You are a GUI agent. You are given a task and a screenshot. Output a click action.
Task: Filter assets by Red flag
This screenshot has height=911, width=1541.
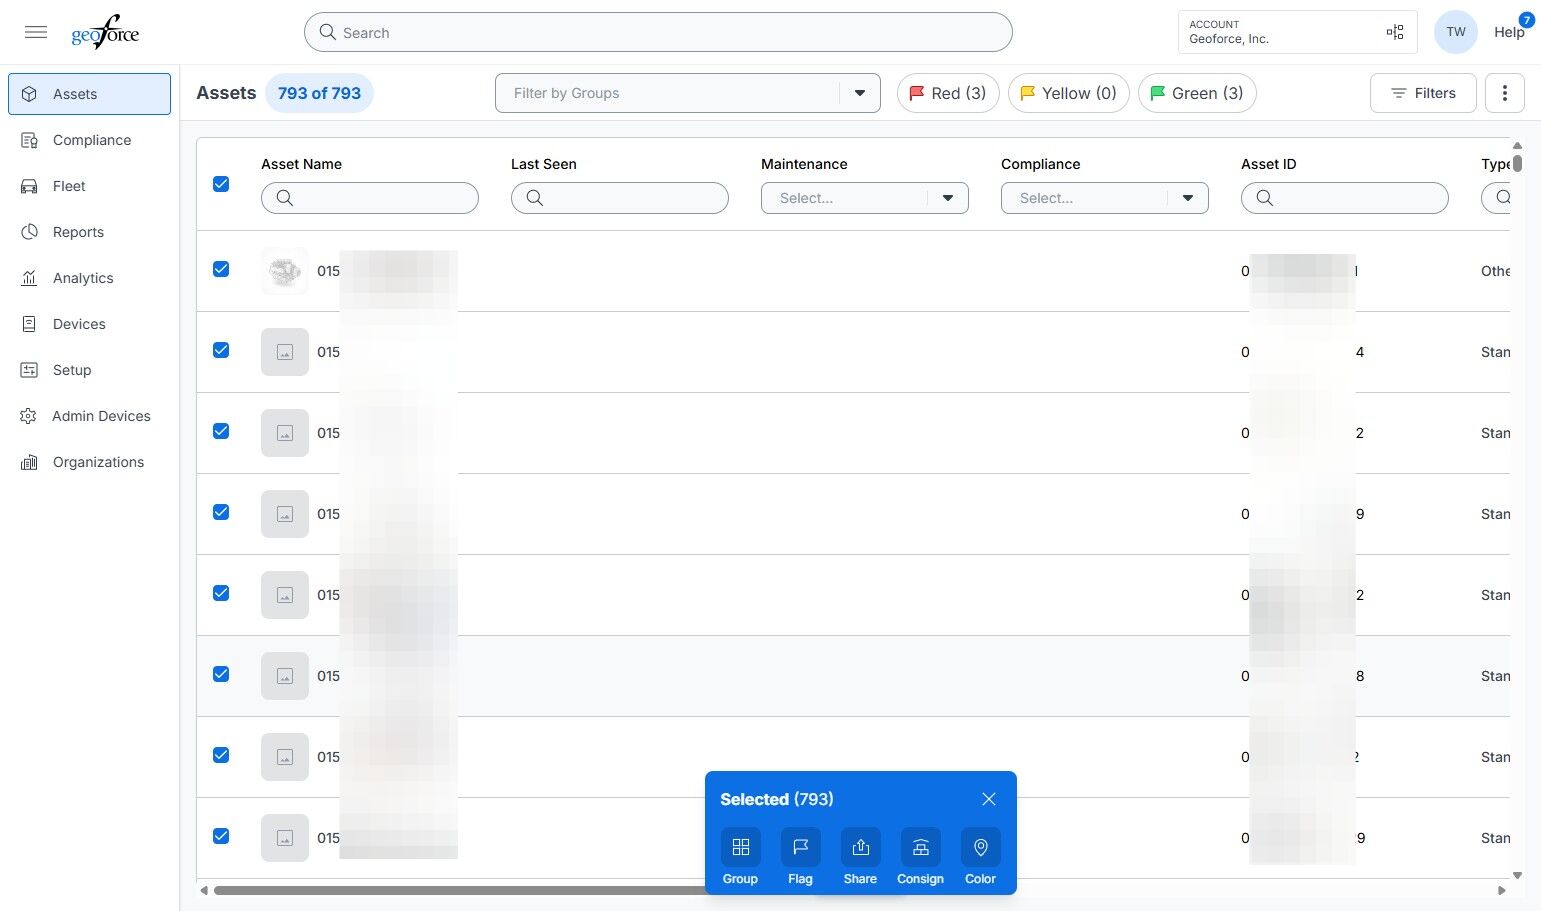[x=948, y=93]
